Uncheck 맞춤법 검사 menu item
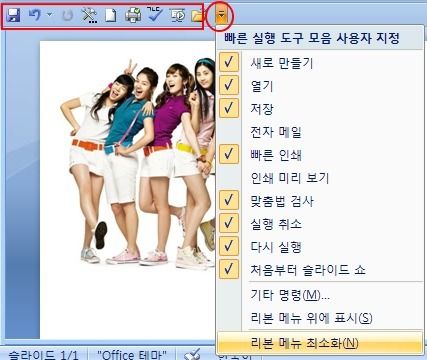 pos(319,200)
